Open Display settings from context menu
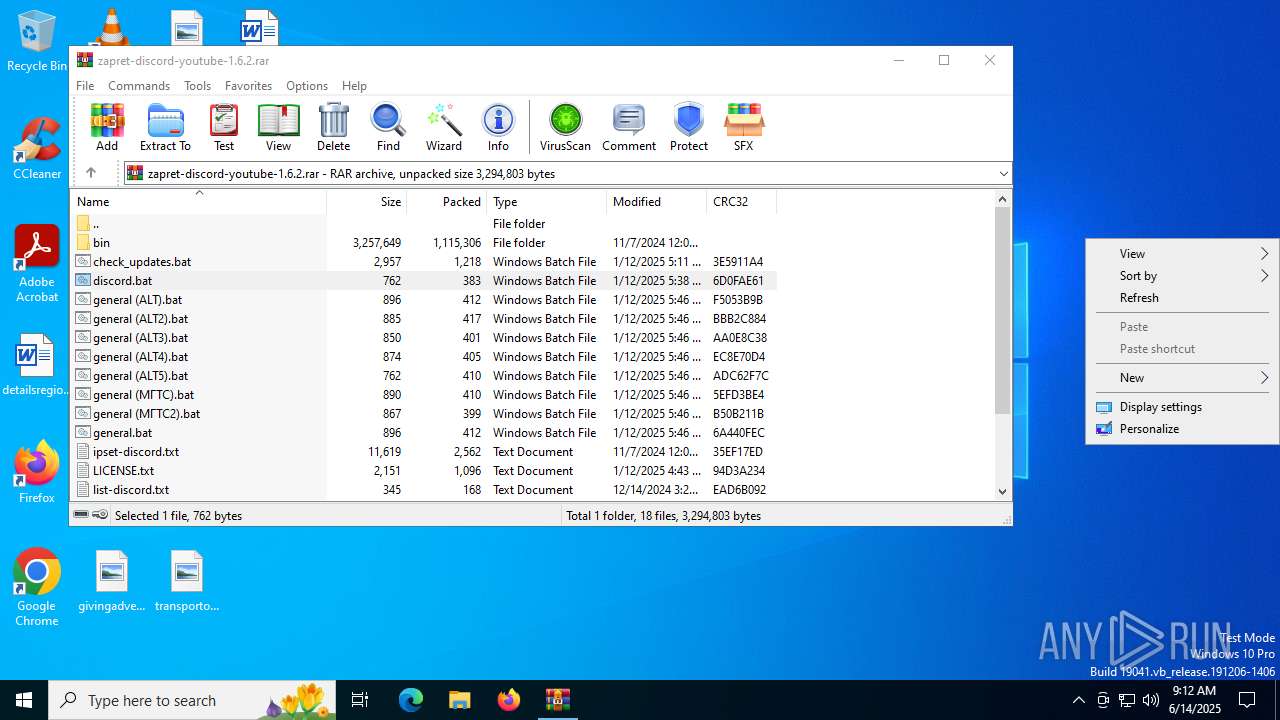This screenshot has height=720, width=1280. coord(1182,407)
